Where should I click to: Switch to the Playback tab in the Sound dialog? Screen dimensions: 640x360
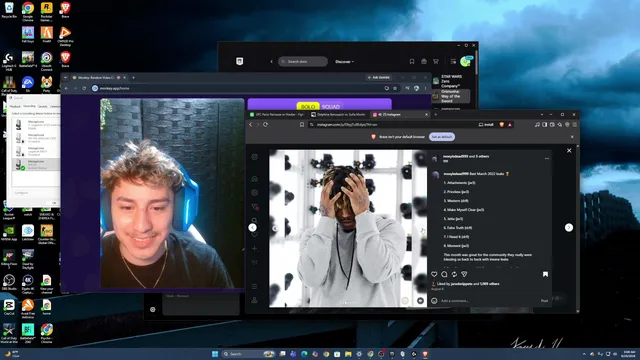[15, 107]
